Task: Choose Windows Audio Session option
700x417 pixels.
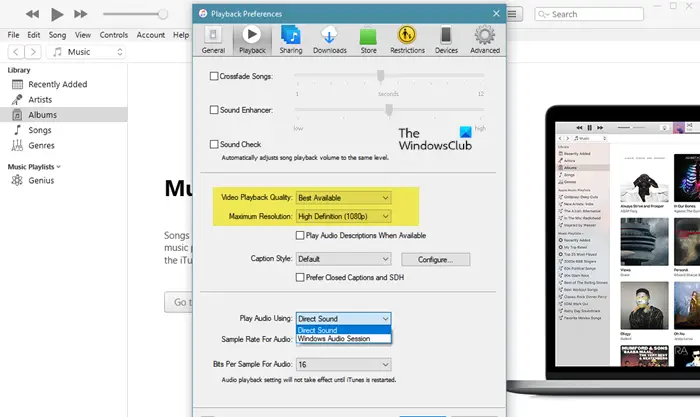Action: pos(343,339)
